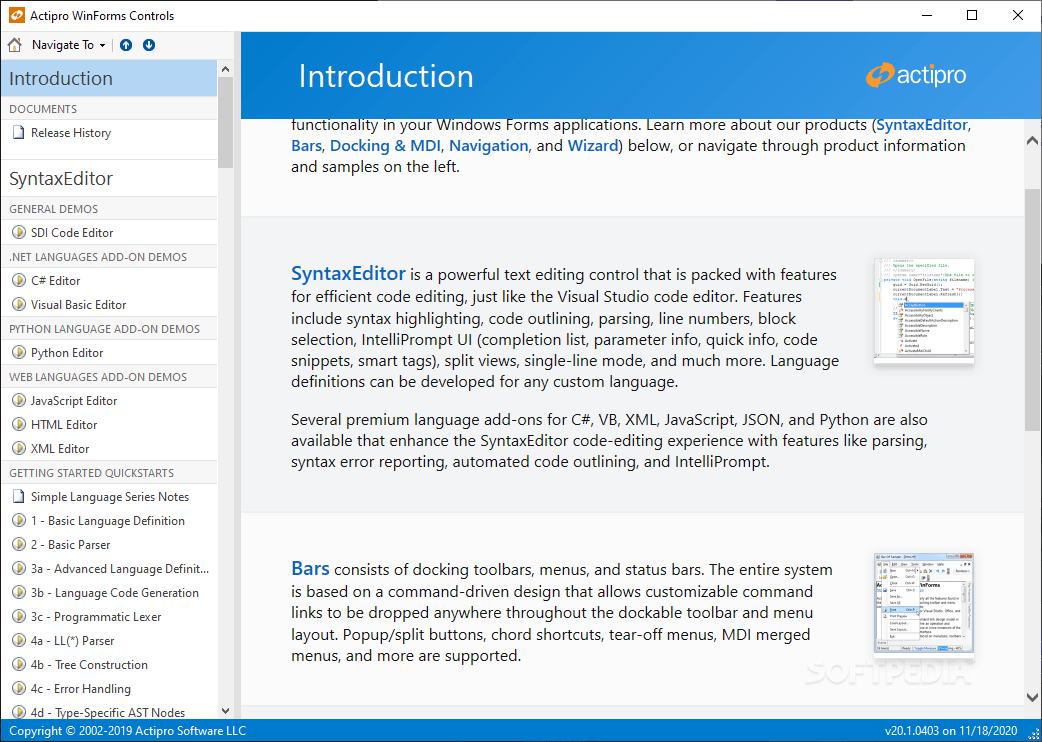Click the sidebar scroll down arrow

tap(225, 711)
